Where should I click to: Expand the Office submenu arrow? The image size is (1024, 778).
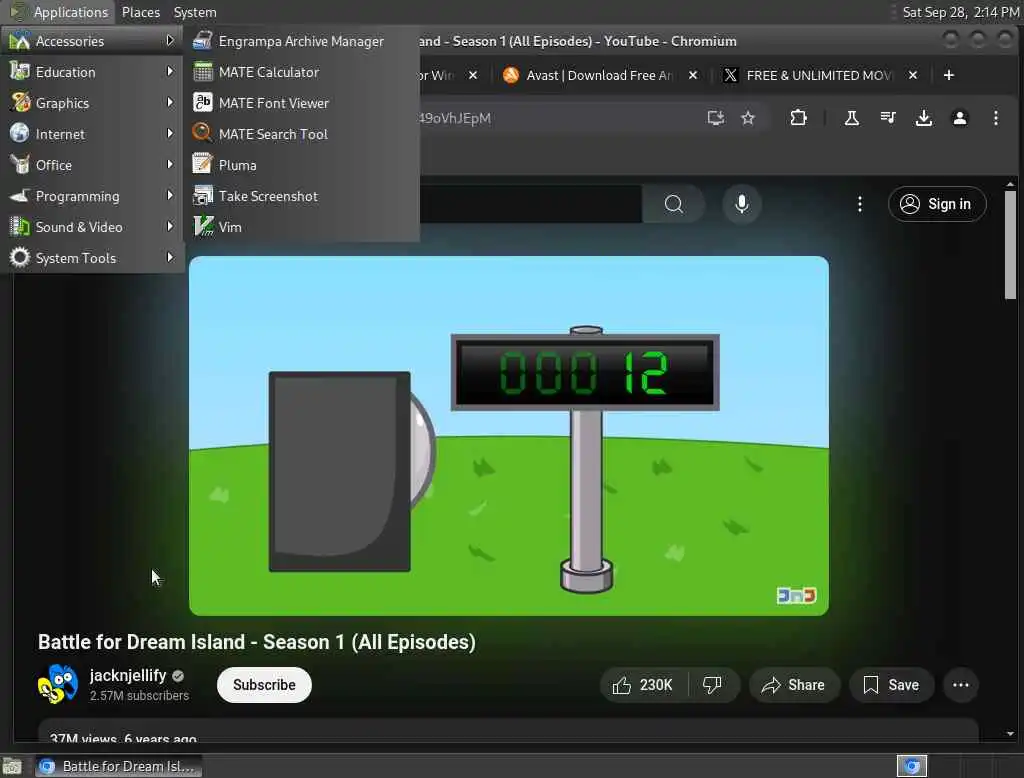click(x=170, y=165)
